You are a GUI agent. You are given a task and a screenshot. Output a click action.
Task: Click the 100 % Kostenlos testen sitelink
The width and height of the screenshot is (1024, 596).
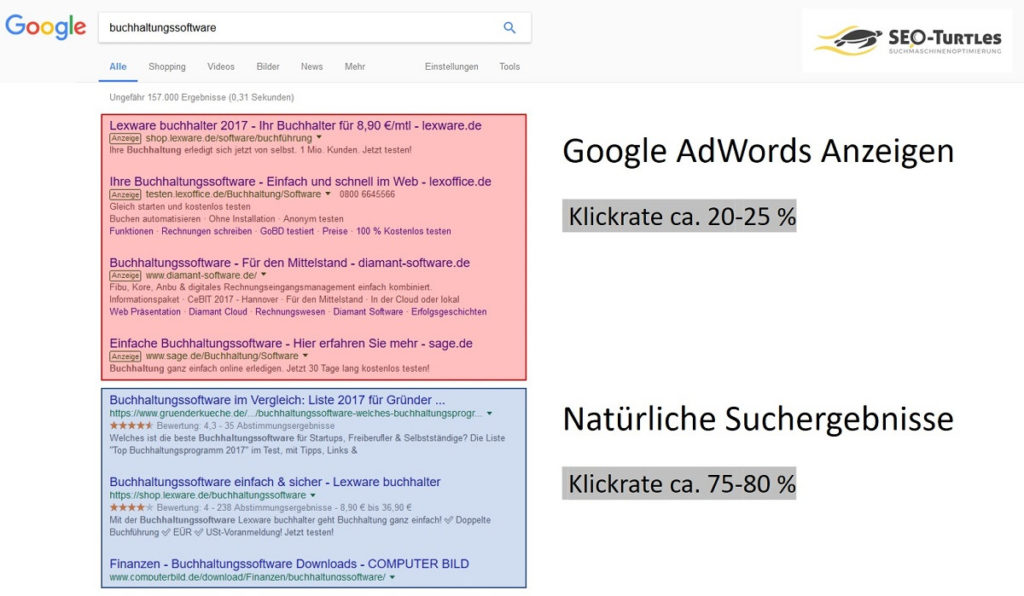pyautogui.click(x=404, y=231)
